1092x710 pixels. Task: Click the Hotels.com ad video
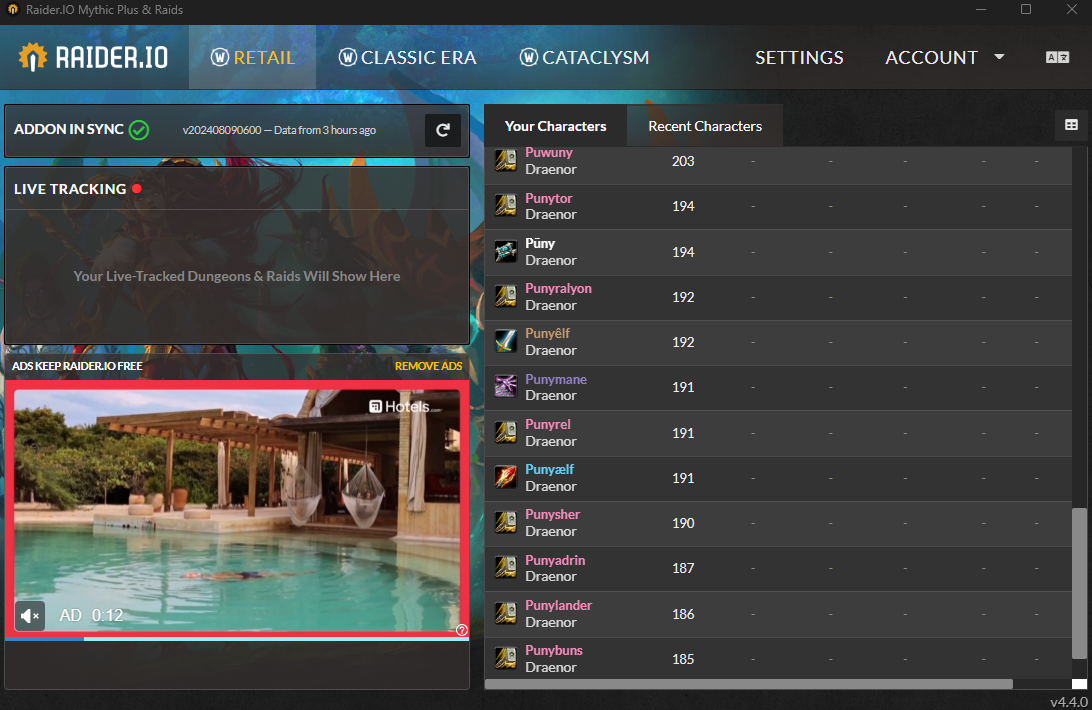click(237, 511)
